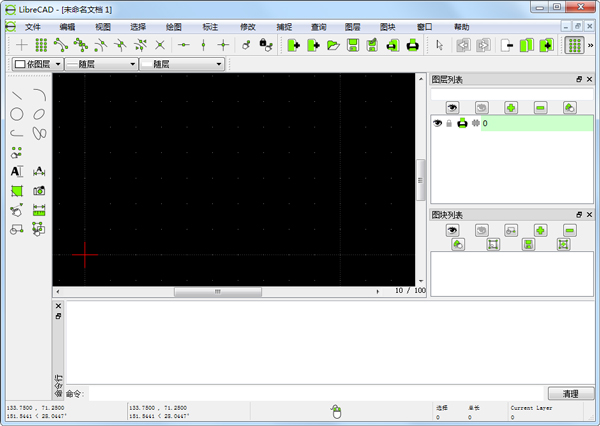Toggle Snap on Grid in snap toolbar
The height and width of the screenshot is (426, 600).
coord(41,45)
